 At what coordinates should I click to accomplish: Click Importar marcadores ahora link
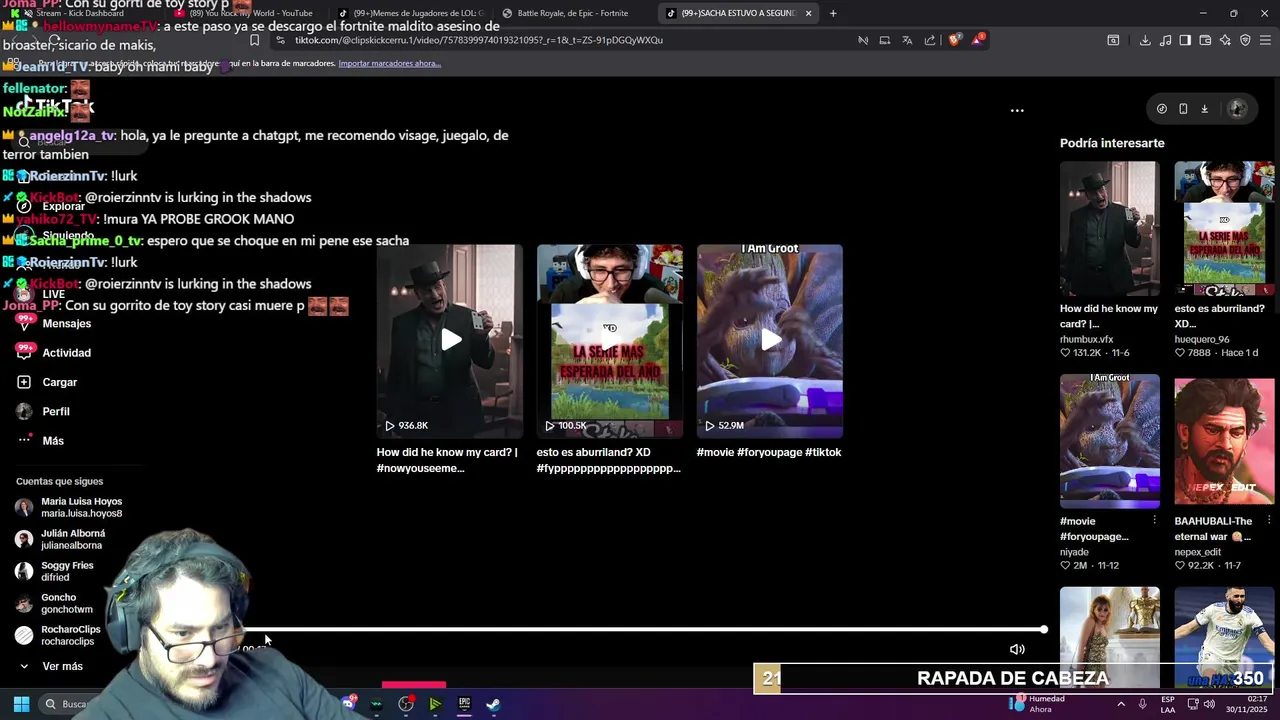point(389,63)
